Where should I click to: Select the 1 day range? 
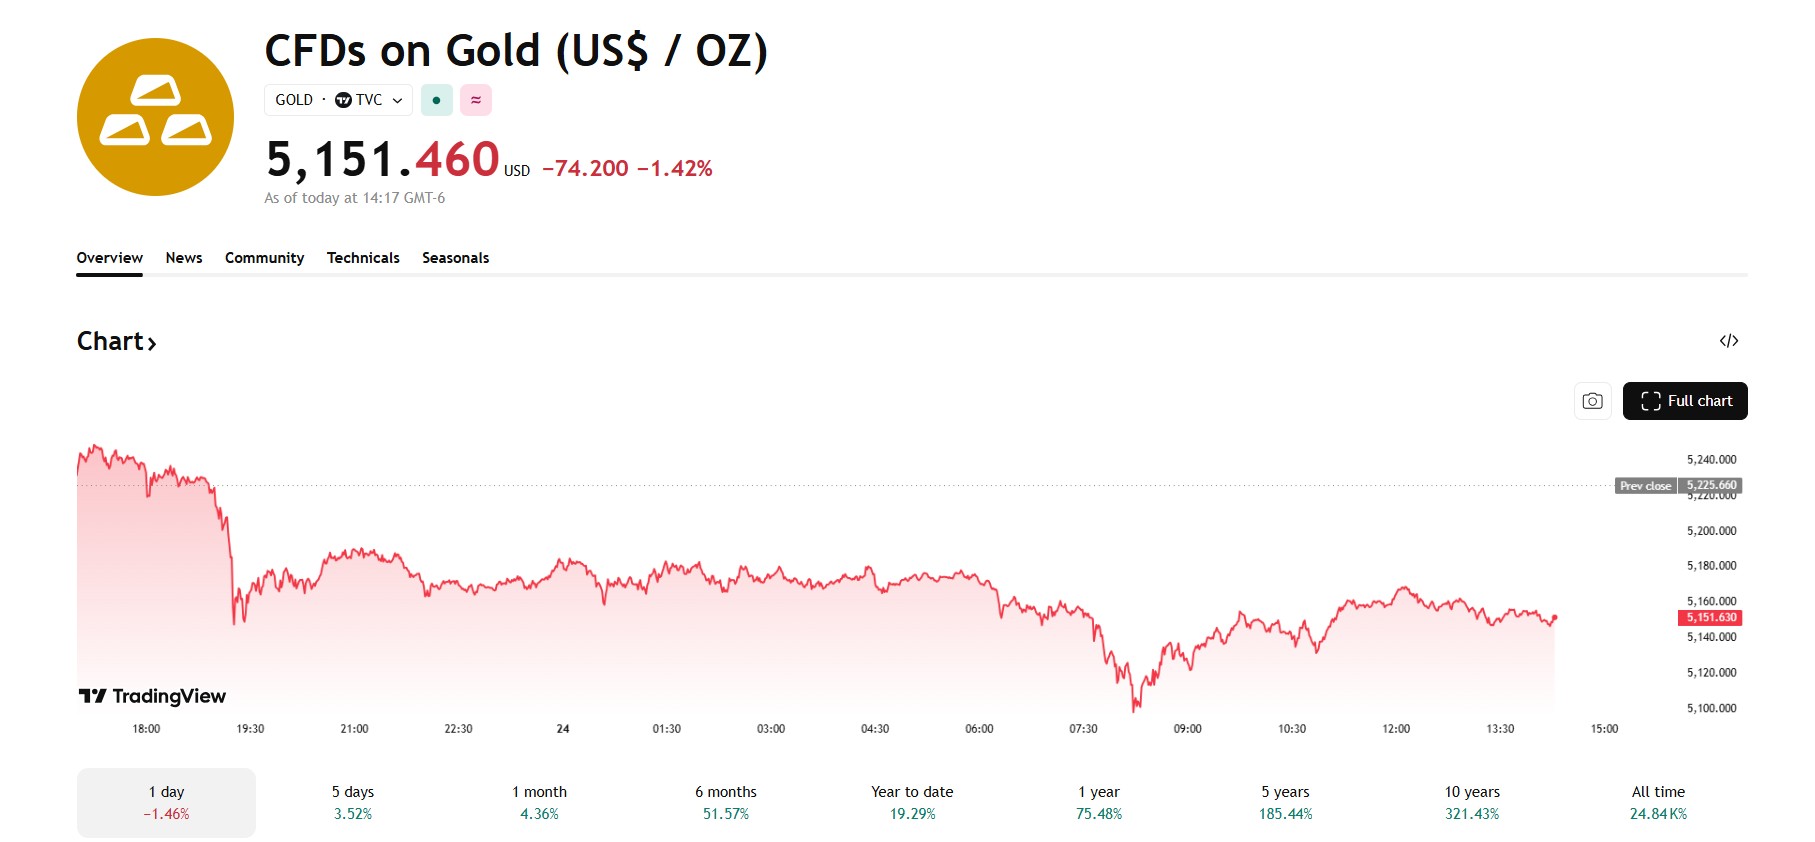pos(166,802)
